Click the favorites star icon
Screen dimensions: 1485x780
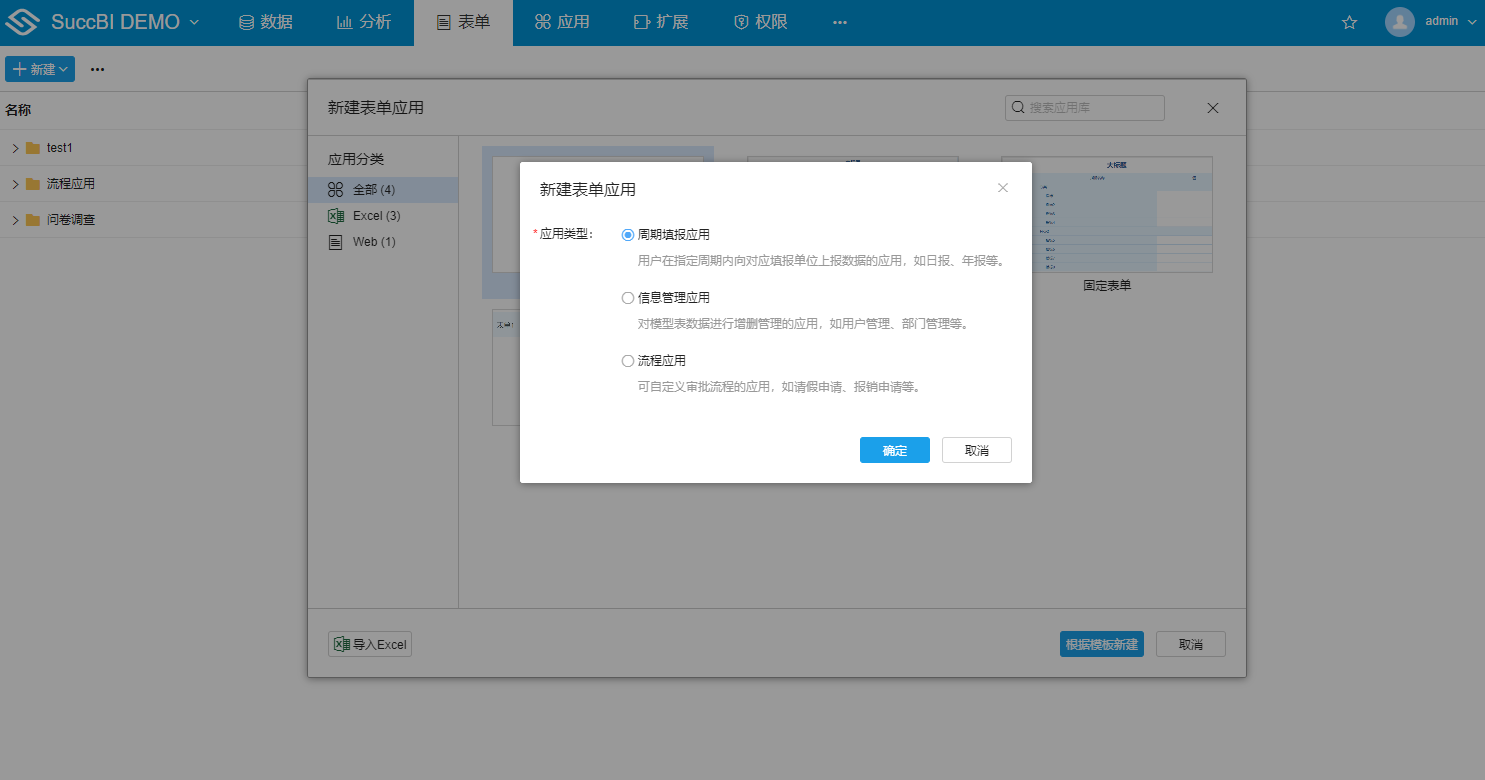(x=1349, y=22)
